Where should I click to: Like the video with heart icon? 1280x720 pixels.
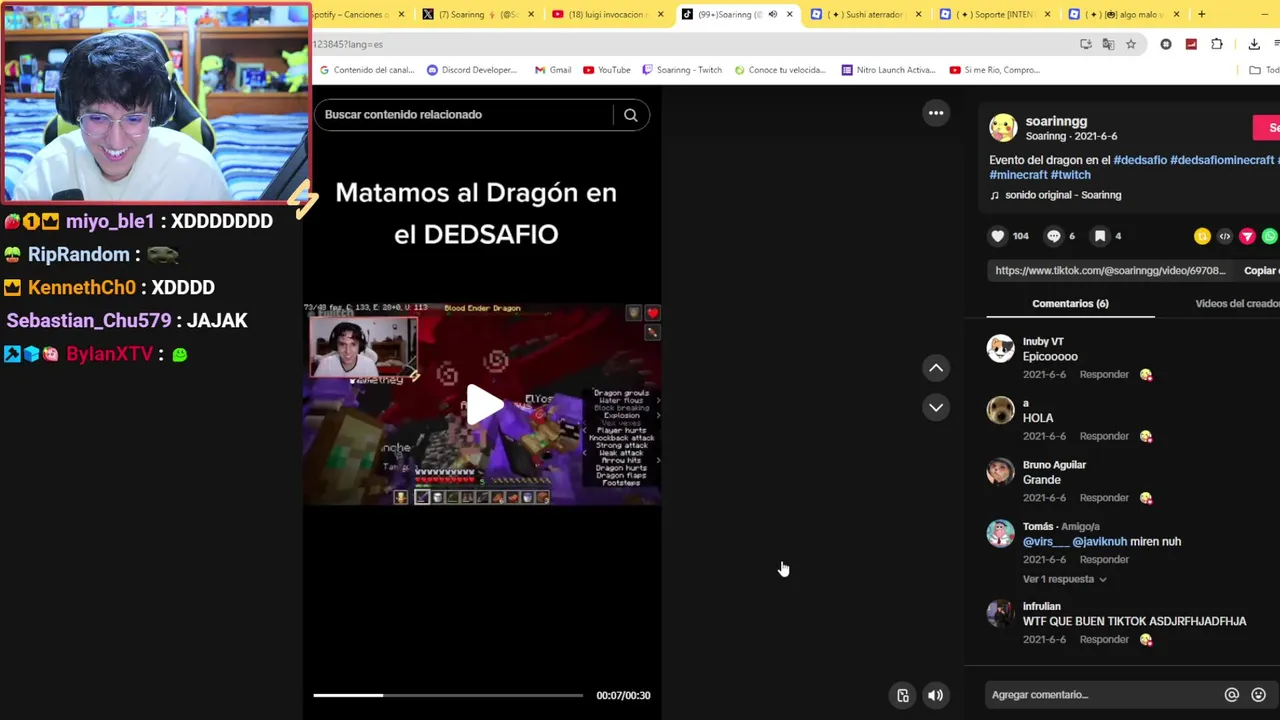(x=997, y=236)
